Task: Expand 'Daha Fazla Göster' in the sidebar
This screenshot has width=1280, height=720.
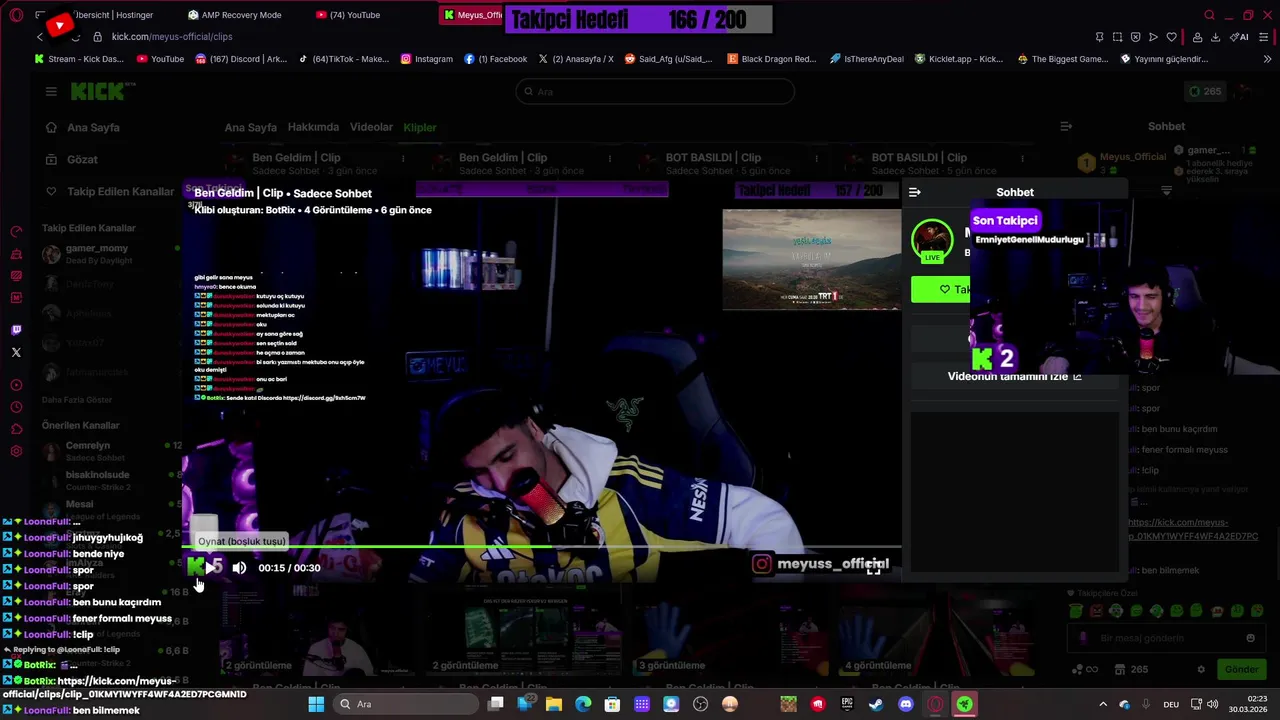Action: click(77, 400)
